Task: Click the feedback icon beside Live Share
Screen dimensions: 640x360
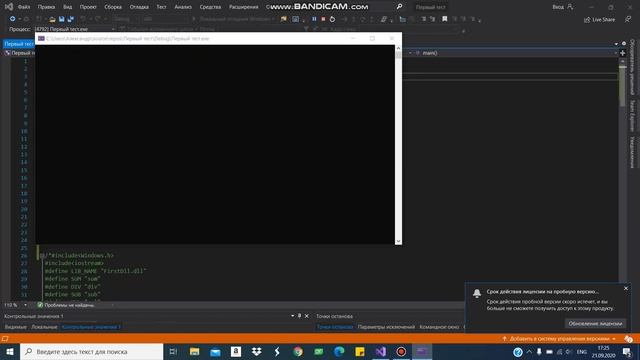Action: pyautogui.click(x=628, y=20)
